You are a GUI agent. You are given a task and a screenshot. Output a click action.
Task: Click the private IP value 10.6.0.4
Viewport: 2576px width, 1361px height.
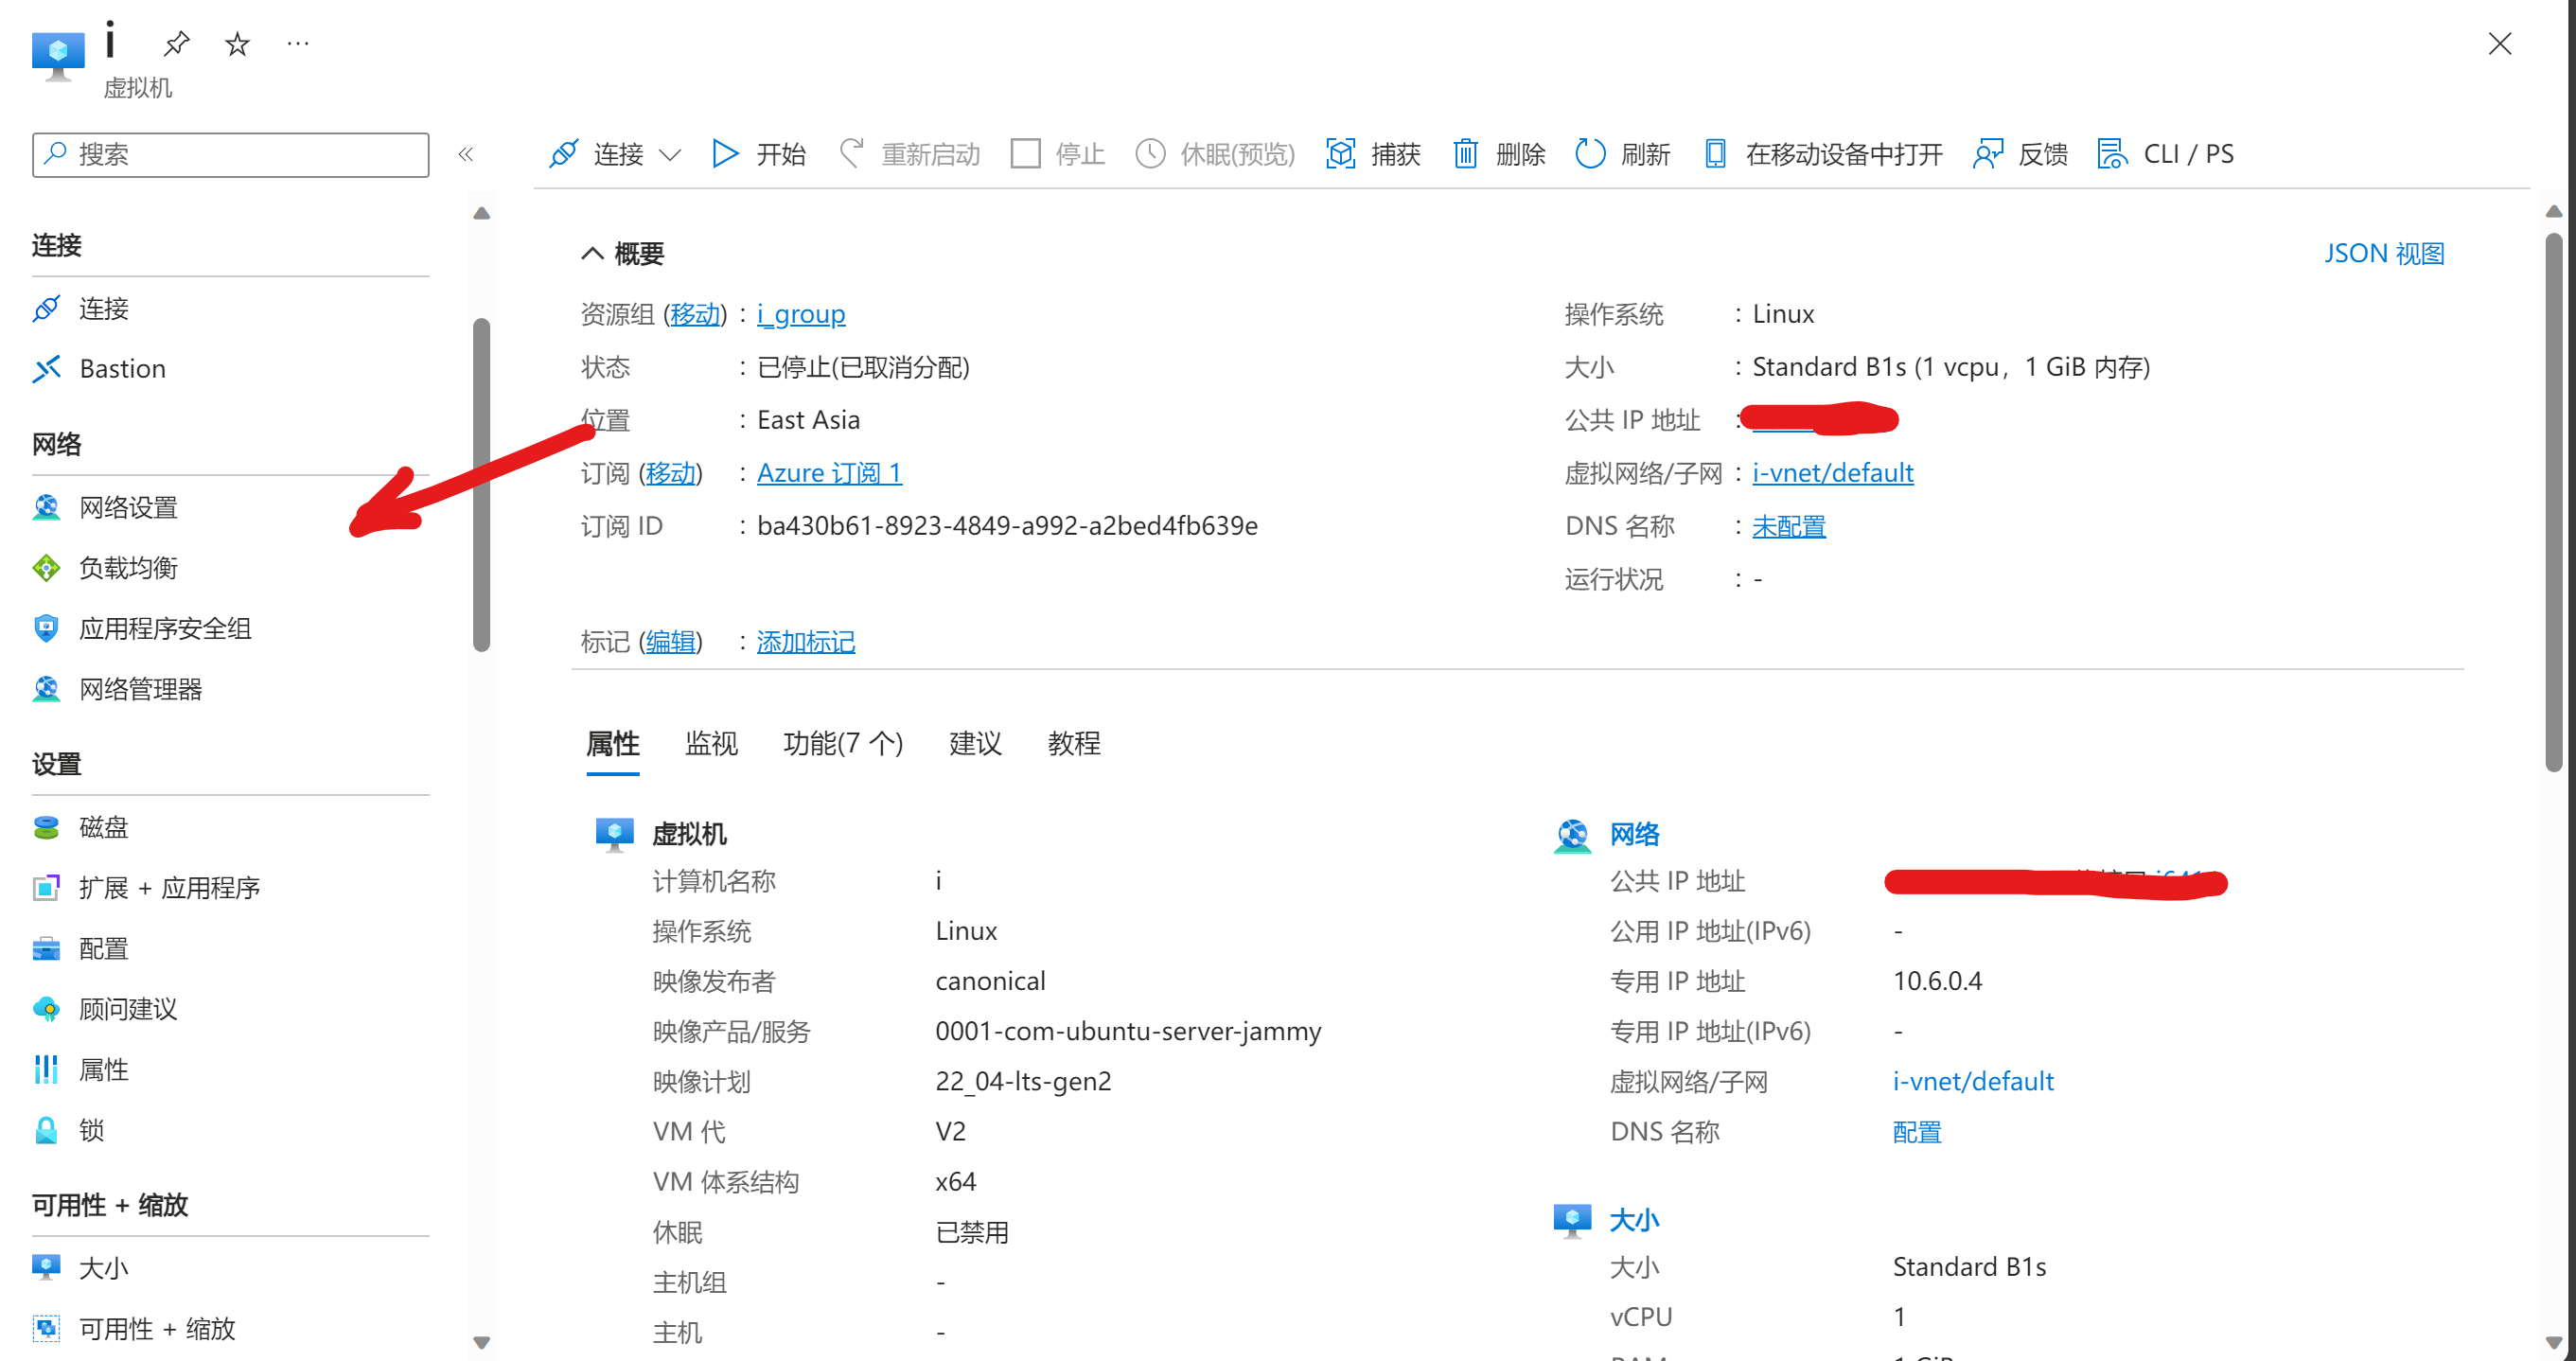point(1937,981)
